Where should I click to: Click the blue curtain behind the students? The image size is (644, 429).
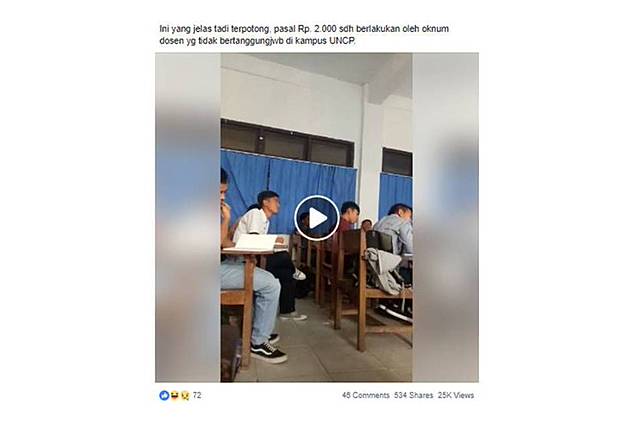(288, 181)
